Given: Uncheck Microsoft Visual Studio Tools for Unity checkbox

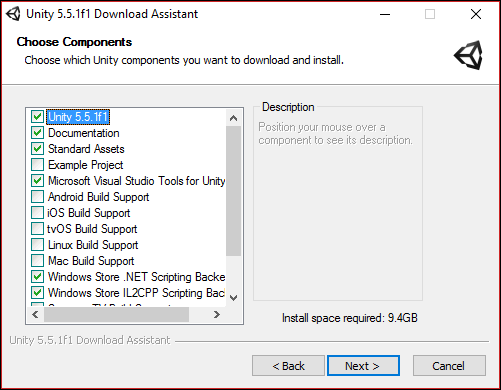Looking at the screenshot, I should coord(37,181).
